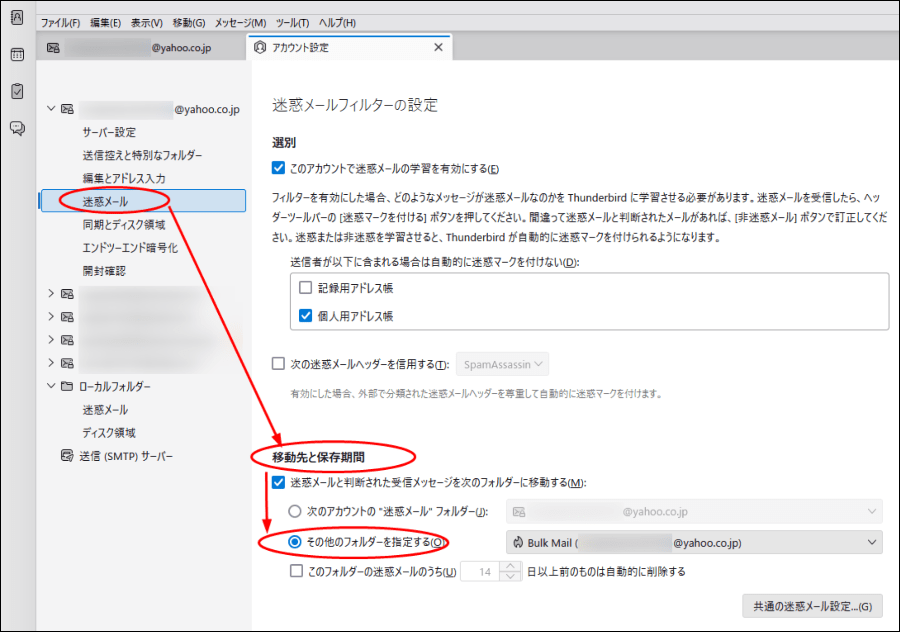Select 迷惑メール under the yahoo account
Viewport: 900px width, 632px height.
[143, 201]
